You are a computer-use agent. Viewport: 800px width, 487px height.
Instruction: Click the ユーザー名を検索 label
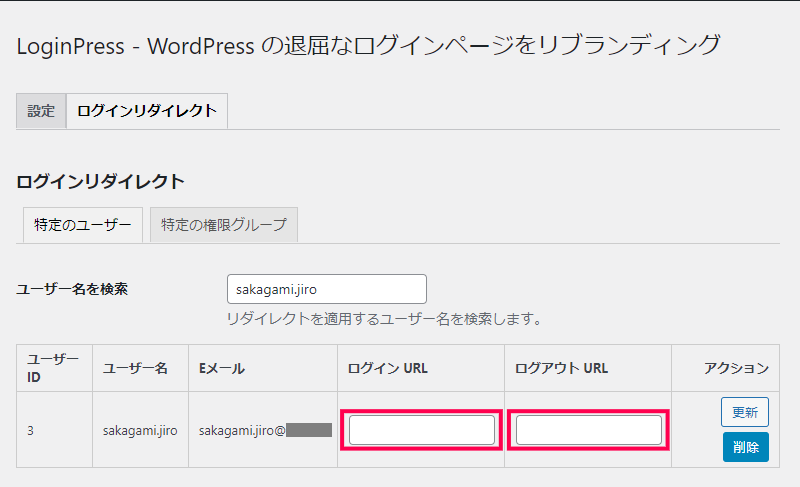(72, 289)
